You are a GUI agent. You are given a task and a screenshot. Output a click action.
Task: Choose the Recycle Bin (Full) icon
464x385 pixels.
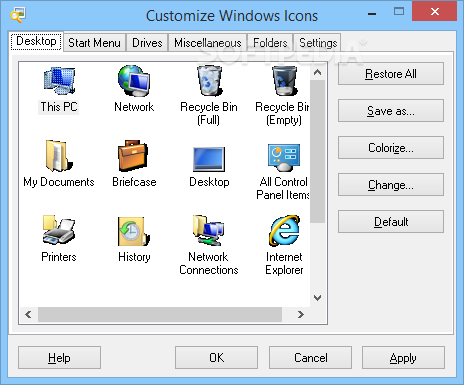[209, 81]
